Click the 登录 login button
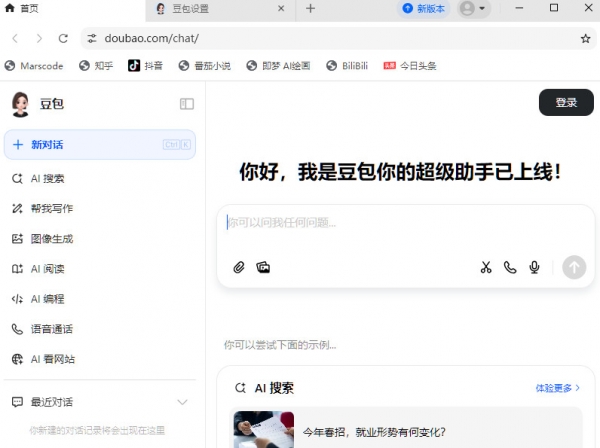Image resolution: width=600 pixels, height=448 pixels. pos(566,103)
